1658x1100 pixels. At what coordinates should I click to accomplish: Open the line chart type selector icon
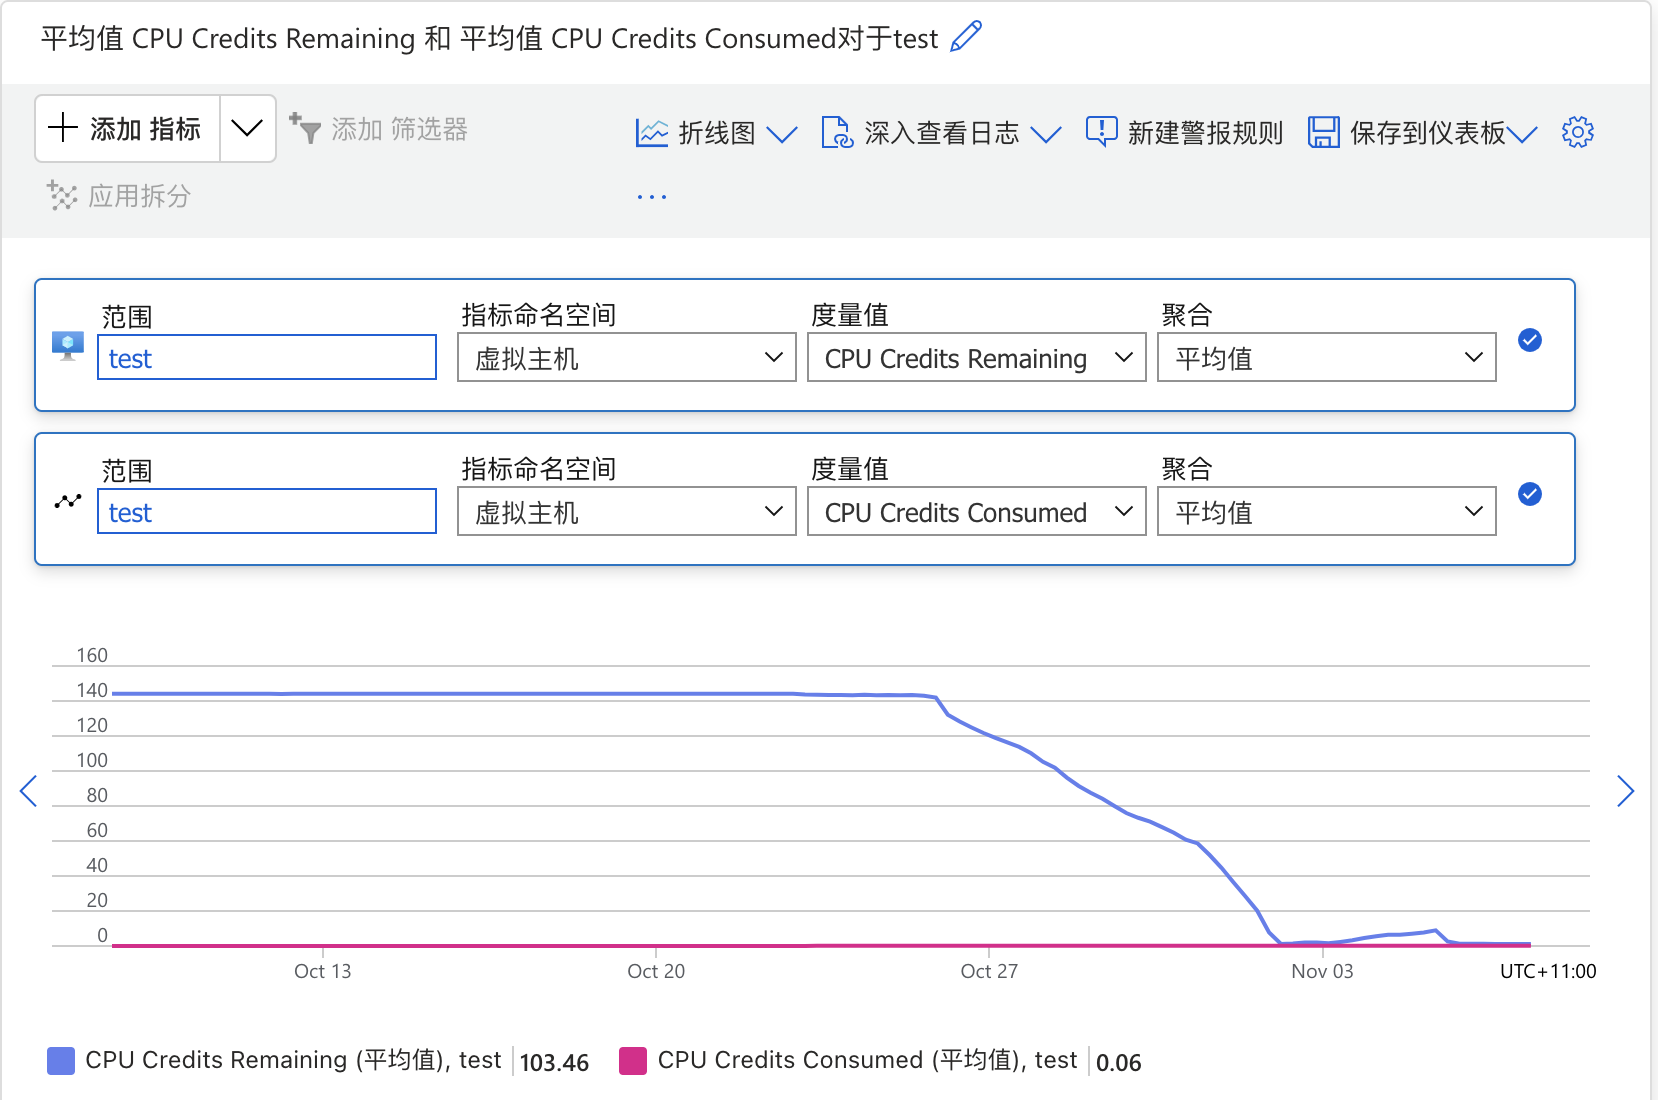coord(652,131)
